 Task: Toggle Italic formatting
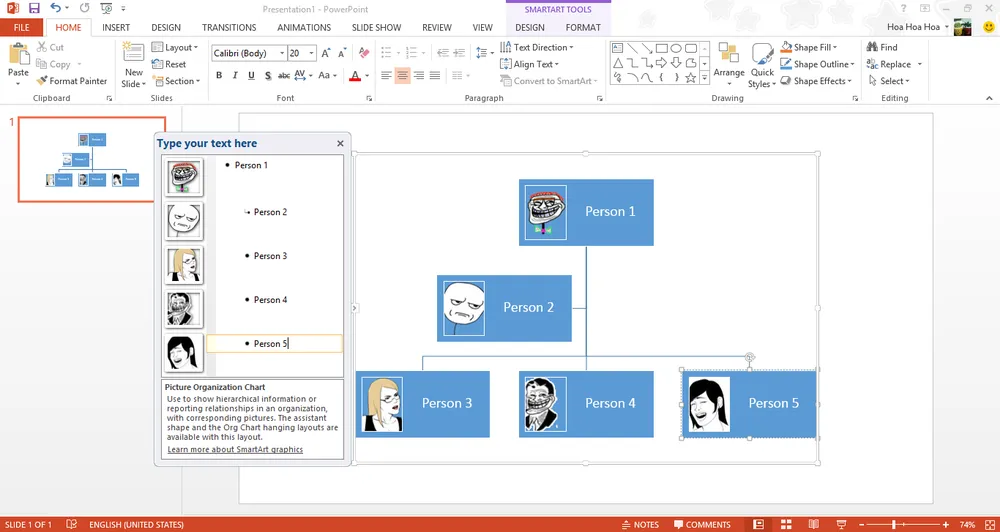point(235,75)
